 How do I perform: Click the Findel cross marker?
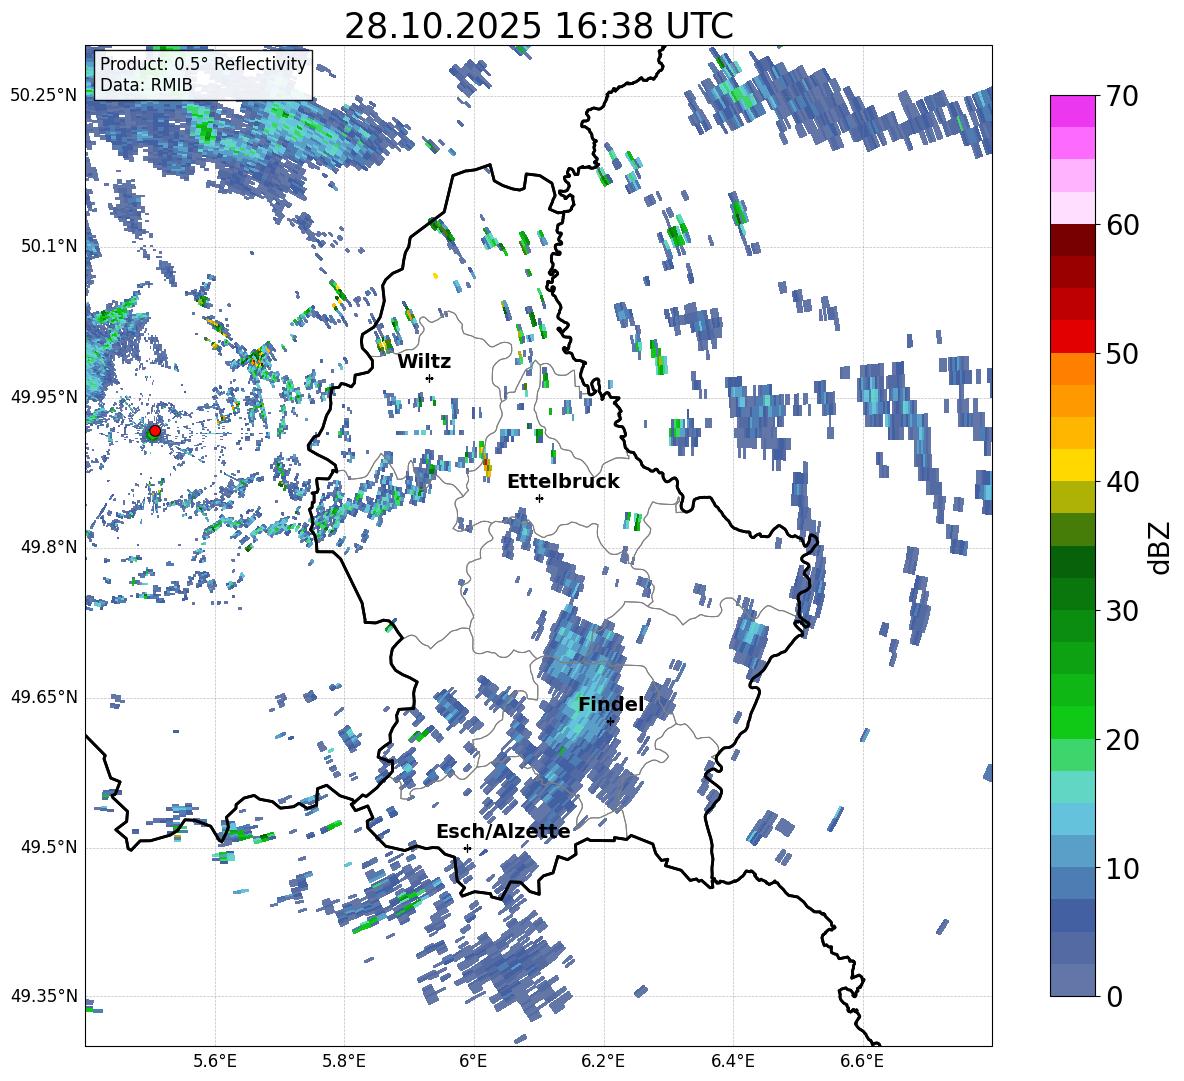(610, 721)
